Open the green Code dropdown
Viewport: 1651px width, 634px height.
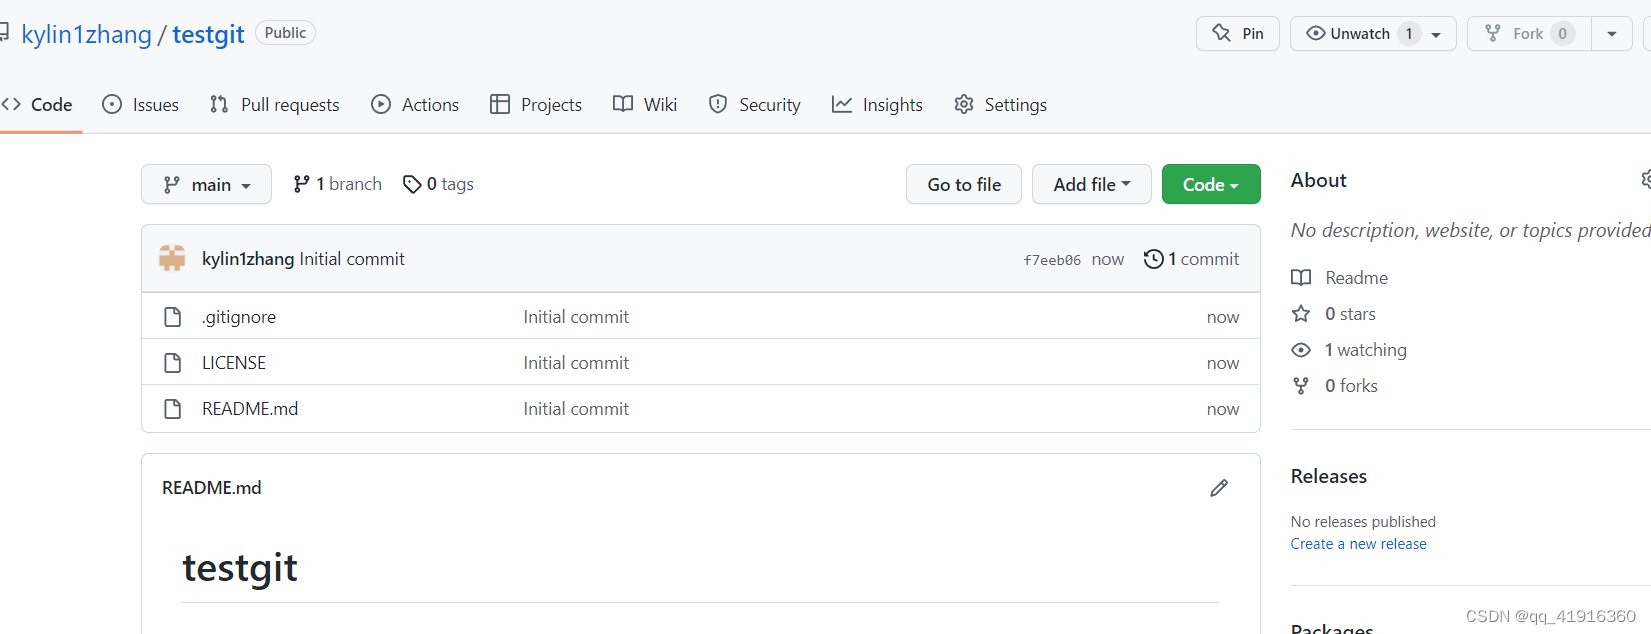pos(1211,184)
